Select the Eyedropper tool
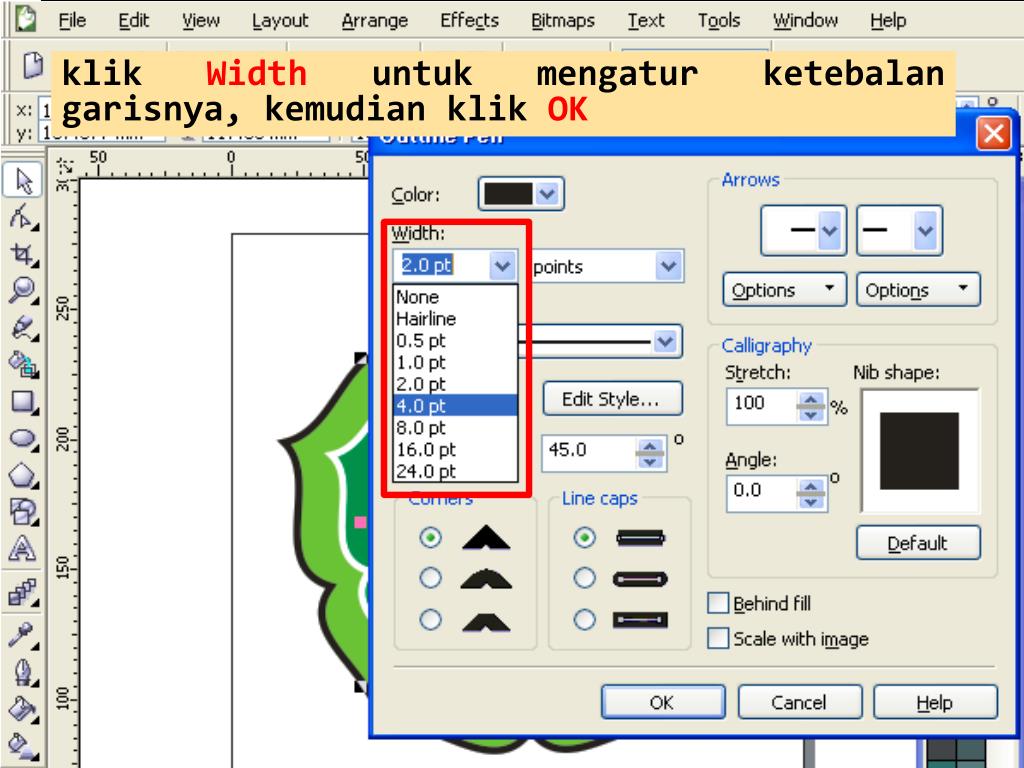 click(x=24, y=633)
